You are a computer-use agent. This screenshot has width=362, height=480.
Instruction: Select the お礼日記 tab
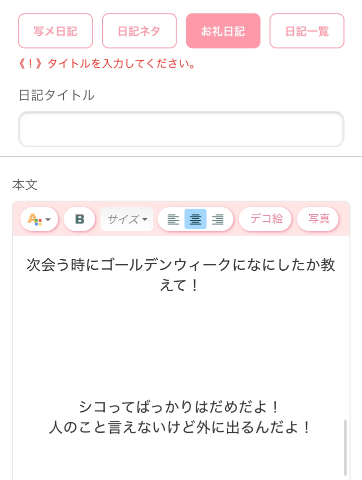223,31
